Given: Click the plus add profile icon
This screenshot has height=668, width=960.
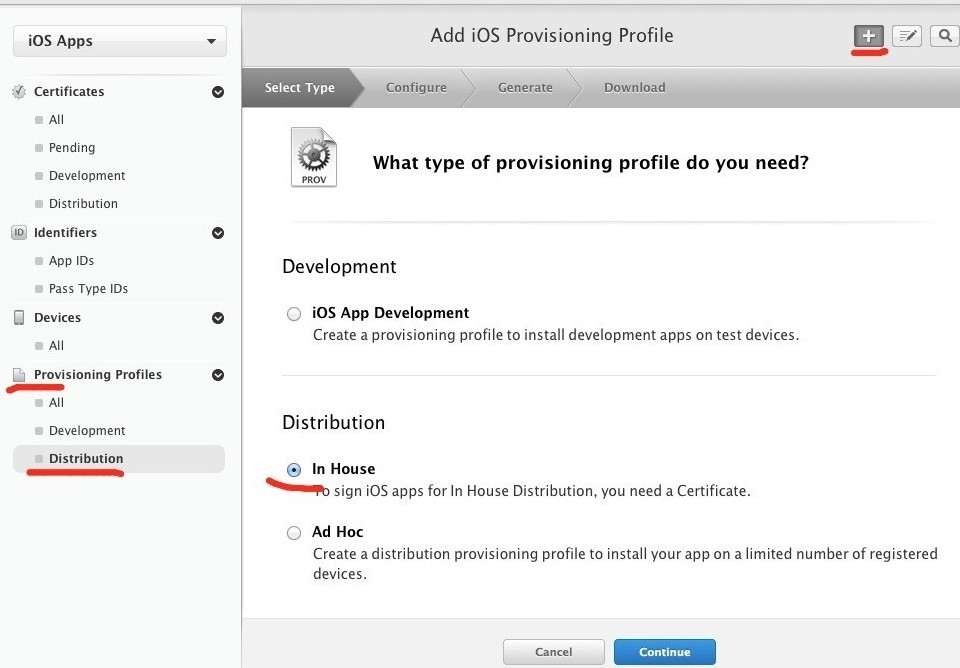Looking at the screenshot, I should 869,36.
